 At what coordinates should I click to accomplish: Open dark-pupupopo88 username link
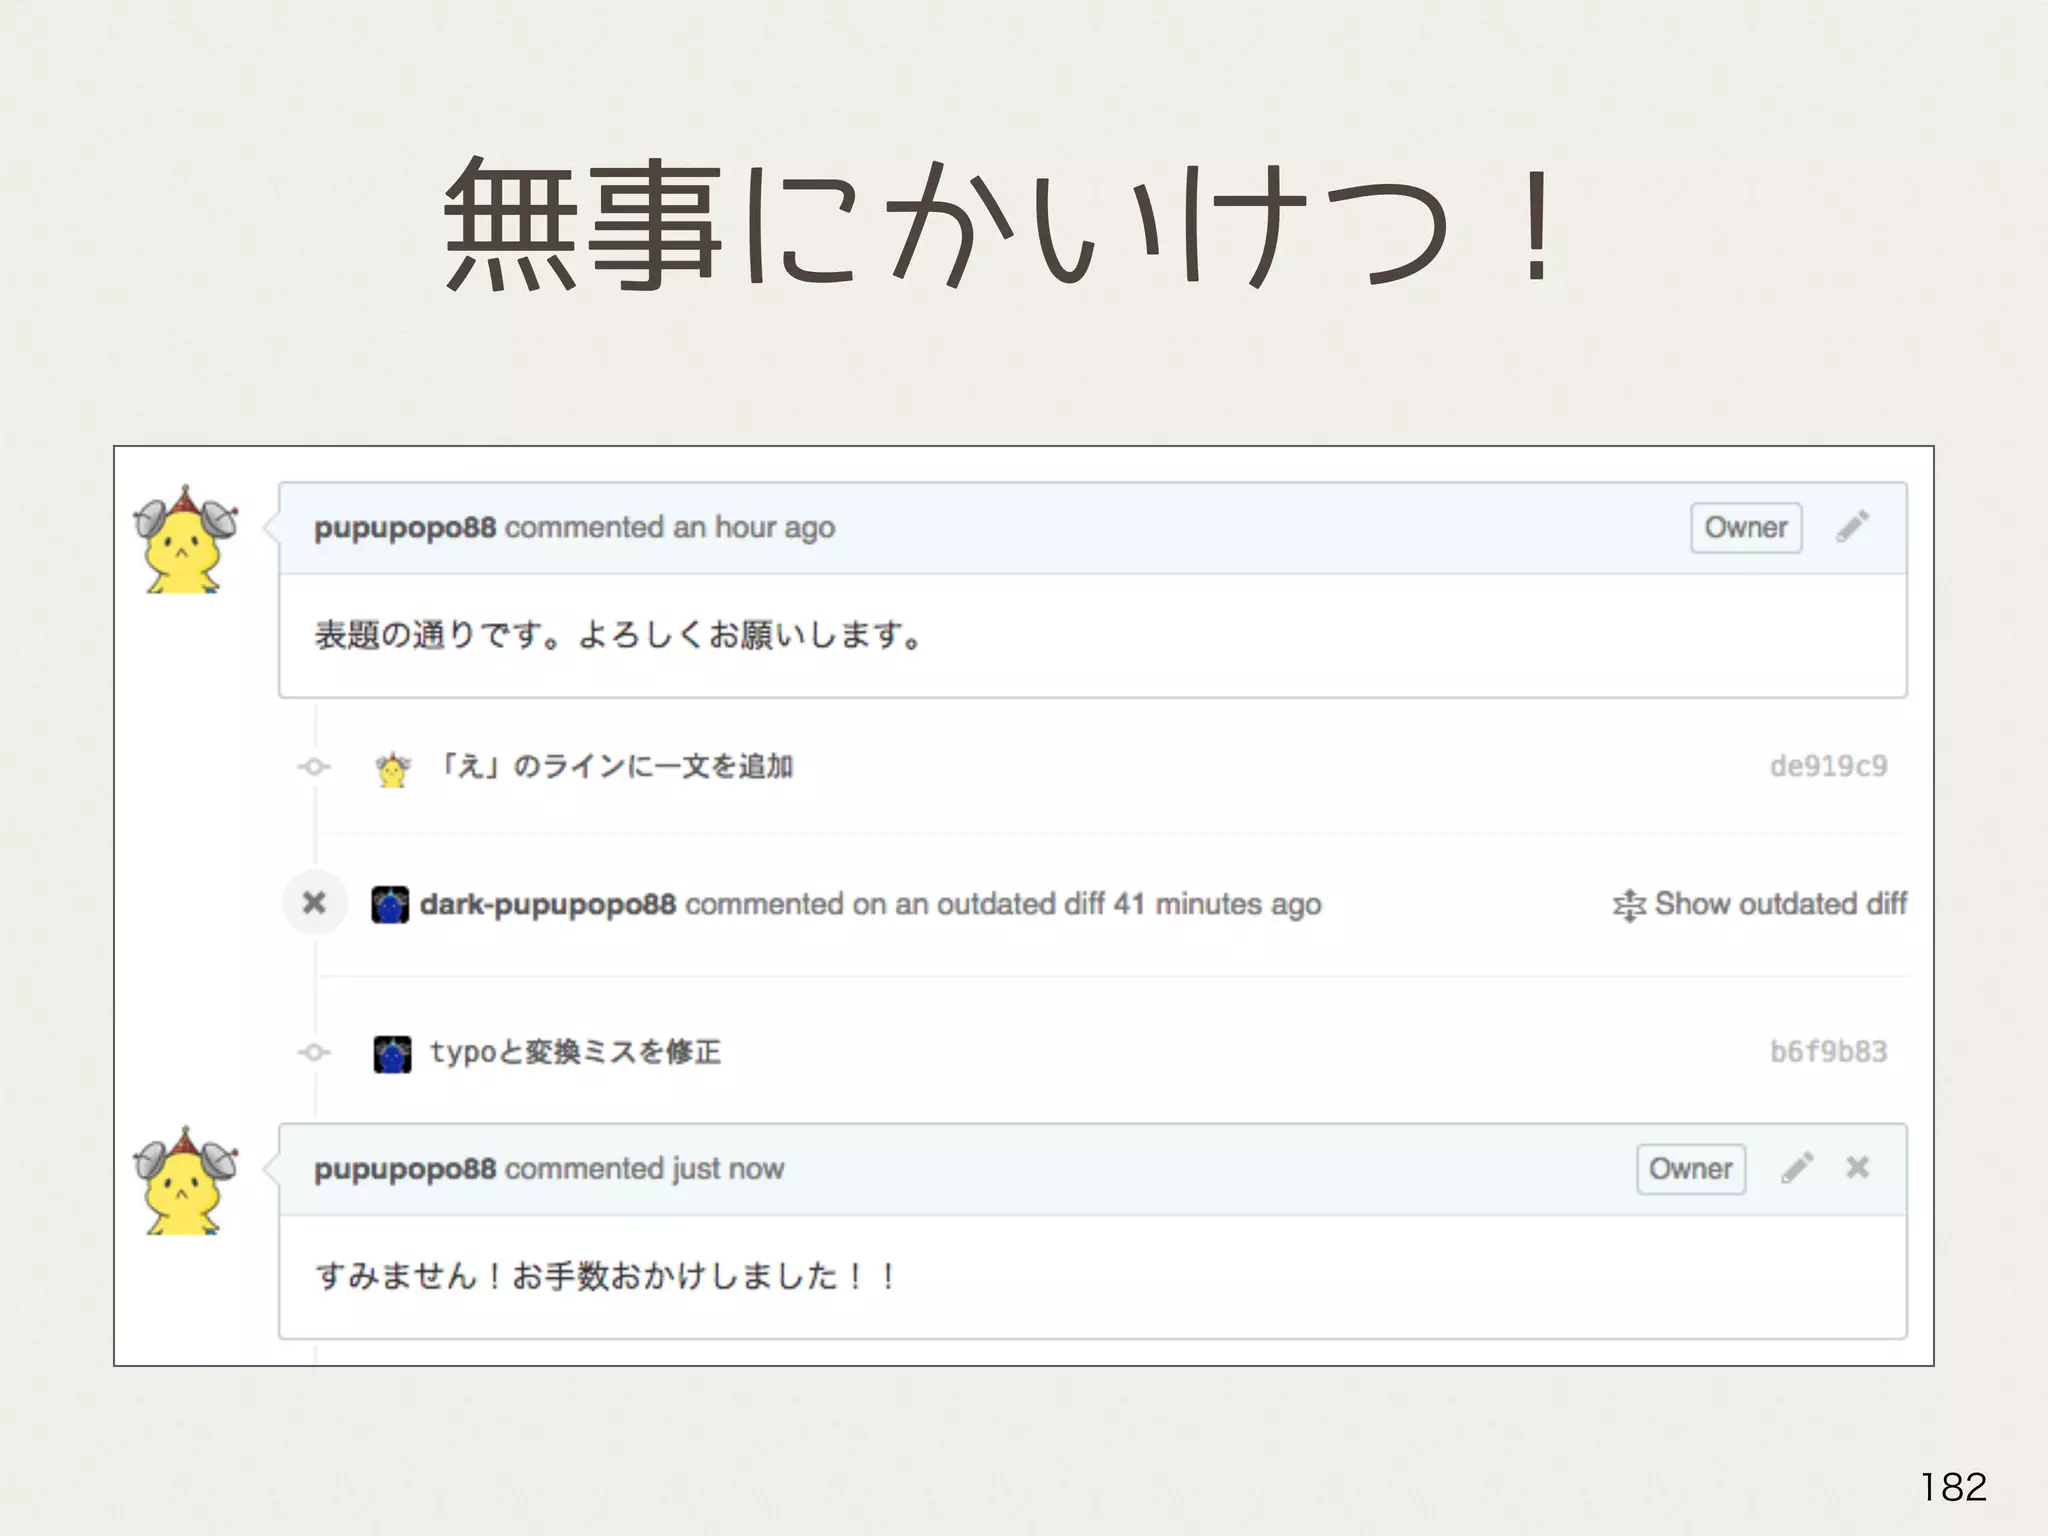pos(548,904)
